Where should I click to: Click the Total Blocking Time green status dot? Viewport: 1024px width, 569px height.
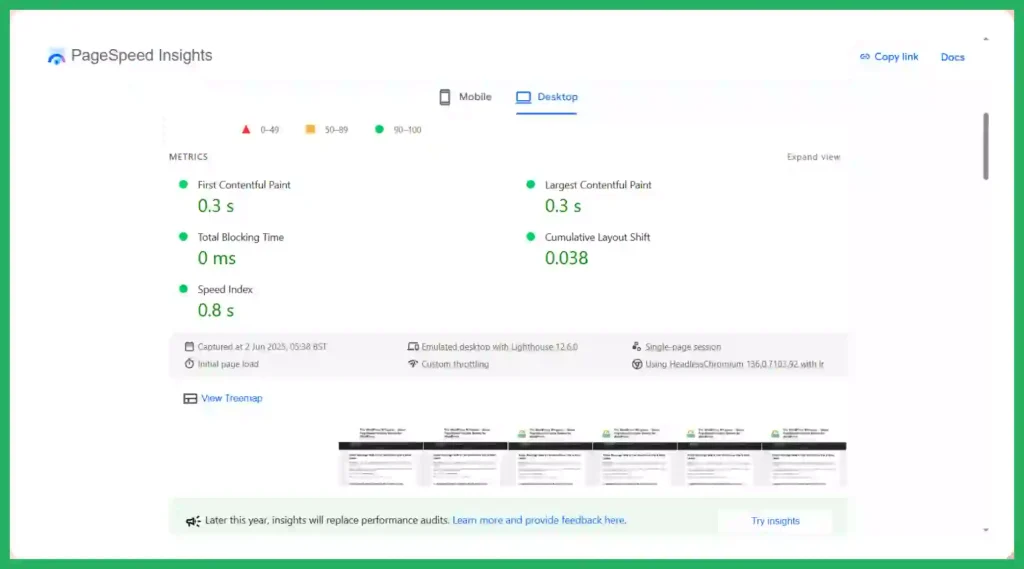[x=184, y=236]
